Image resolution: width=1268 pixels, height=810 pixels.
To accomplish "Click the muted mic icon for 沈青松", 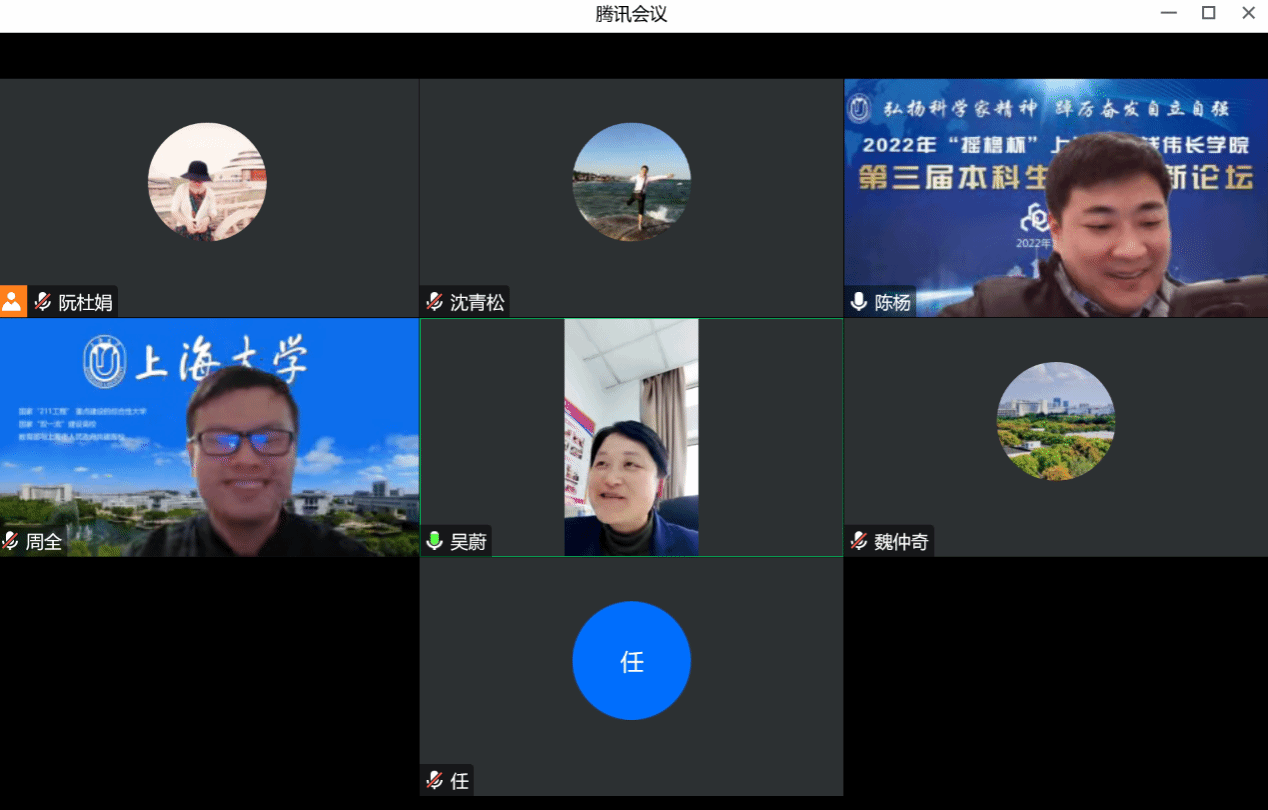I will 434,302.
